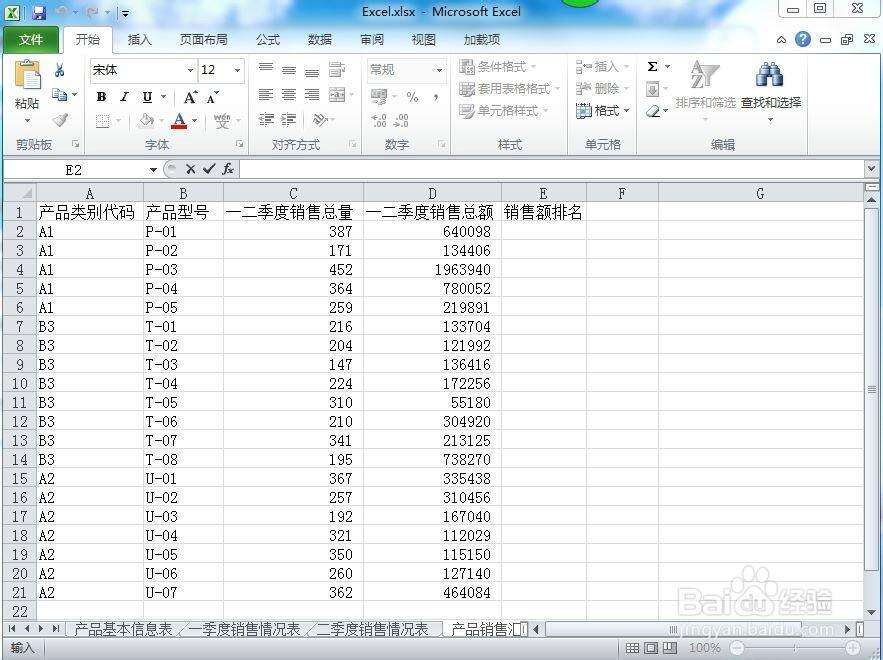Switch to the Data (数据) tab
Image resolution: width=883 pixels, height=660 pixels.
320,39
